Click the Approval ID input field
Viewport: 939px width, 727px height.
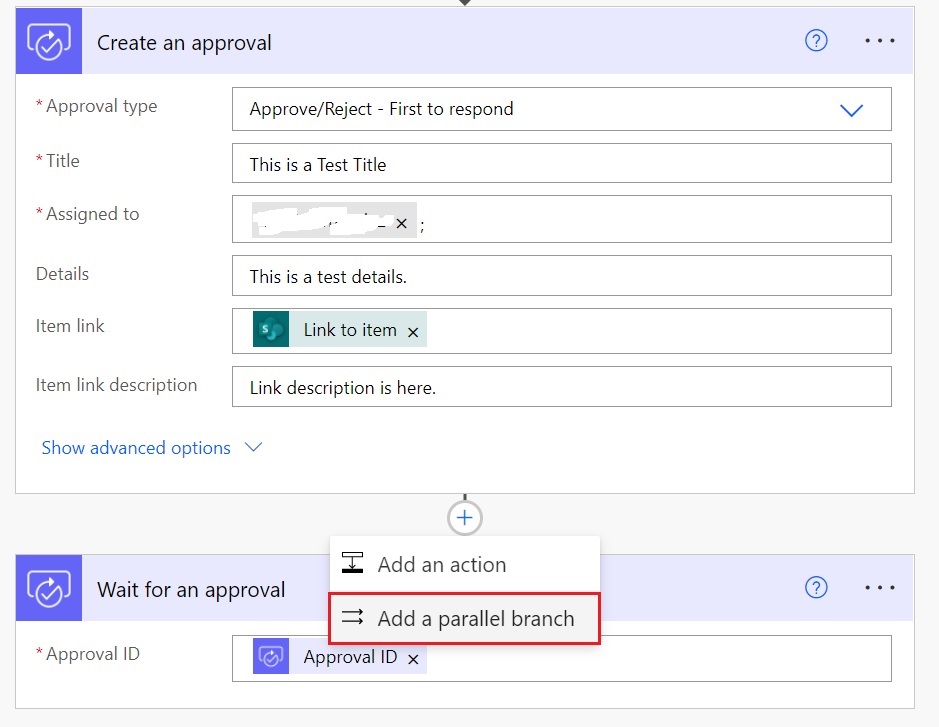650,658
